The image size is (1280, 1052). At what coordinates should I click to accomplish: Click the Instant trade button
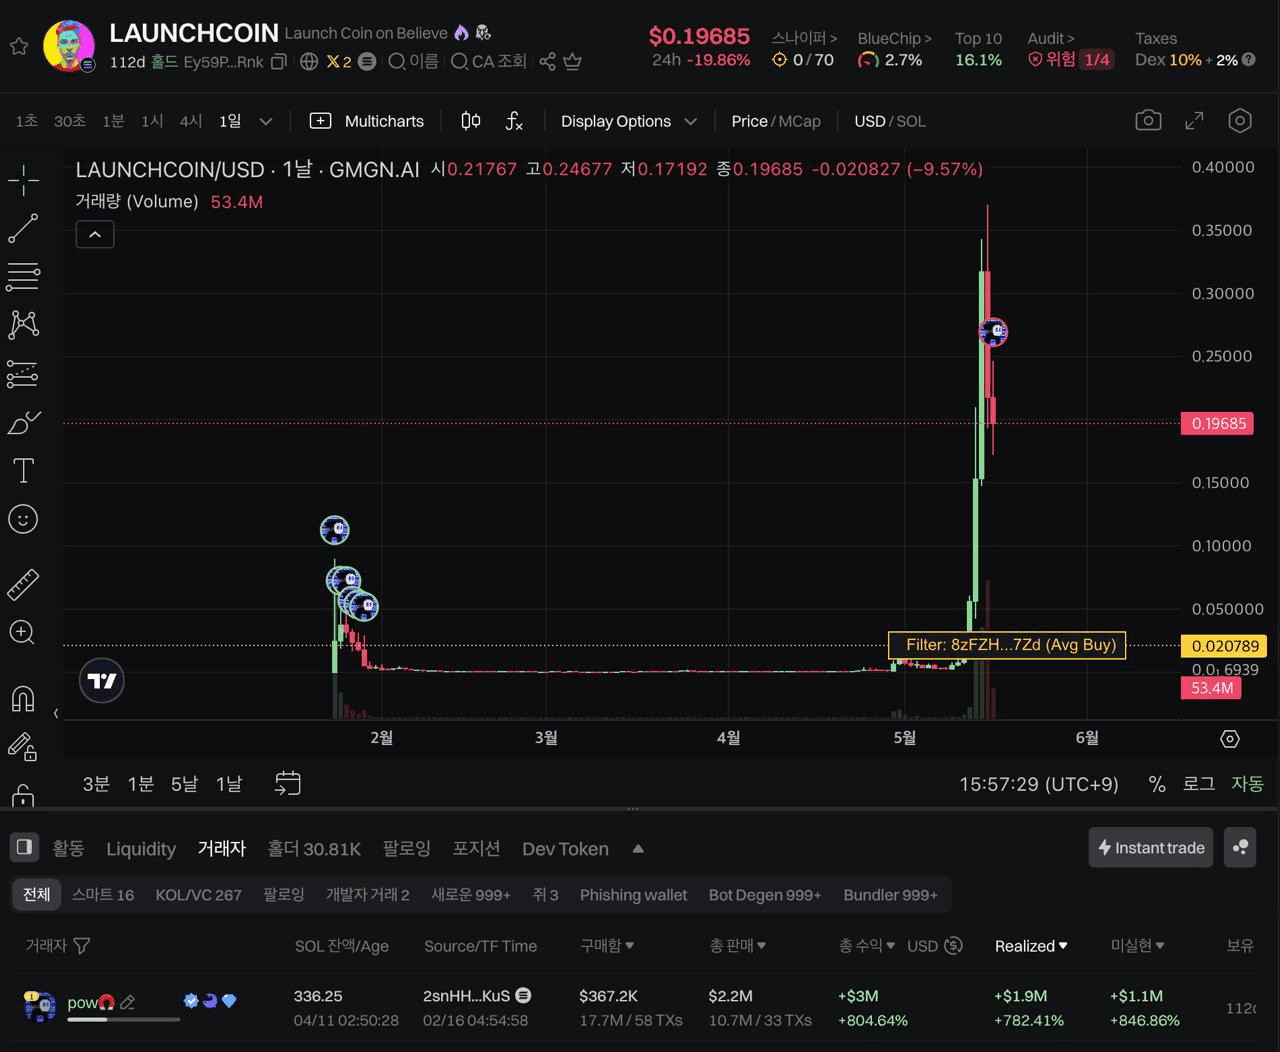(x=1151, y=847)
